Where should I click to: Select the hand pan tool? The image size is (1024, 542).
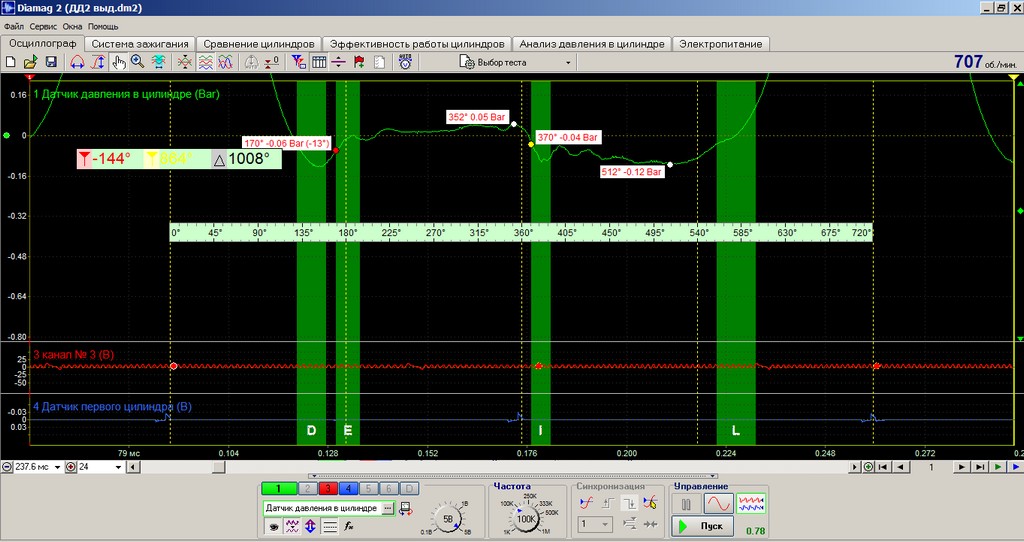pyautogui.click(x=118, y=62)
